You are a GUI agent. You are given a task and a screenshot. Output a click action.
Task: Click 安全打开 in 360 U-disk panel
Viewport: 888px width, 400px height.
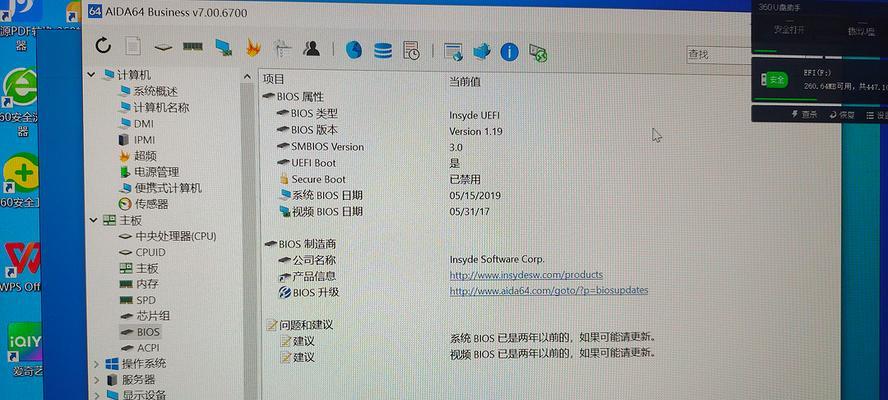(x=788, y=29)
